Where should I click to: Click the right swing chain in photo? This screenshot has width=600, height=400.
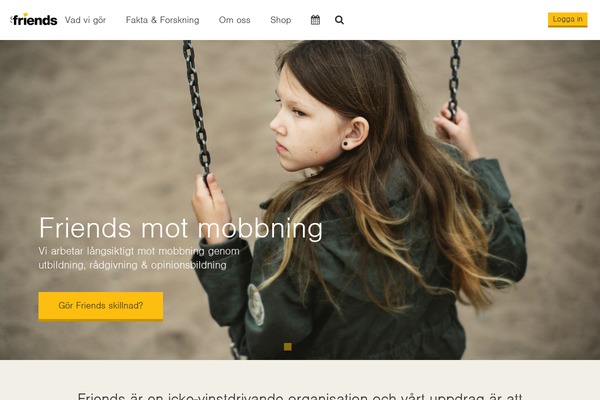pos(454,78)
